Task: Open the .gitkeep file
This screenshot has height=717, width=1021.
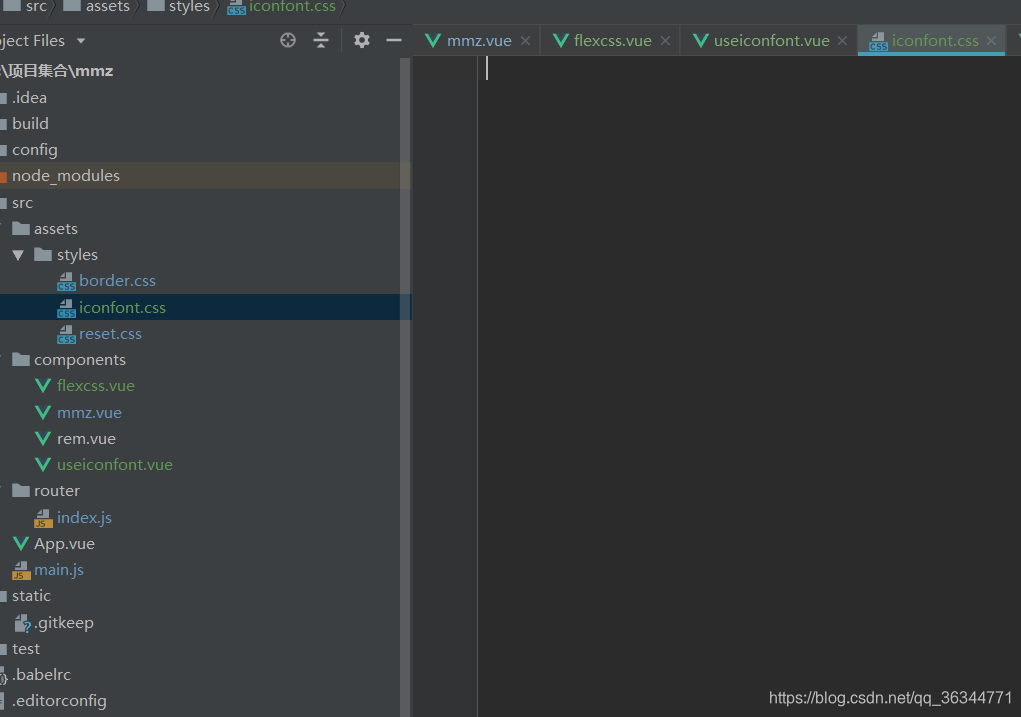Action: 64,623
